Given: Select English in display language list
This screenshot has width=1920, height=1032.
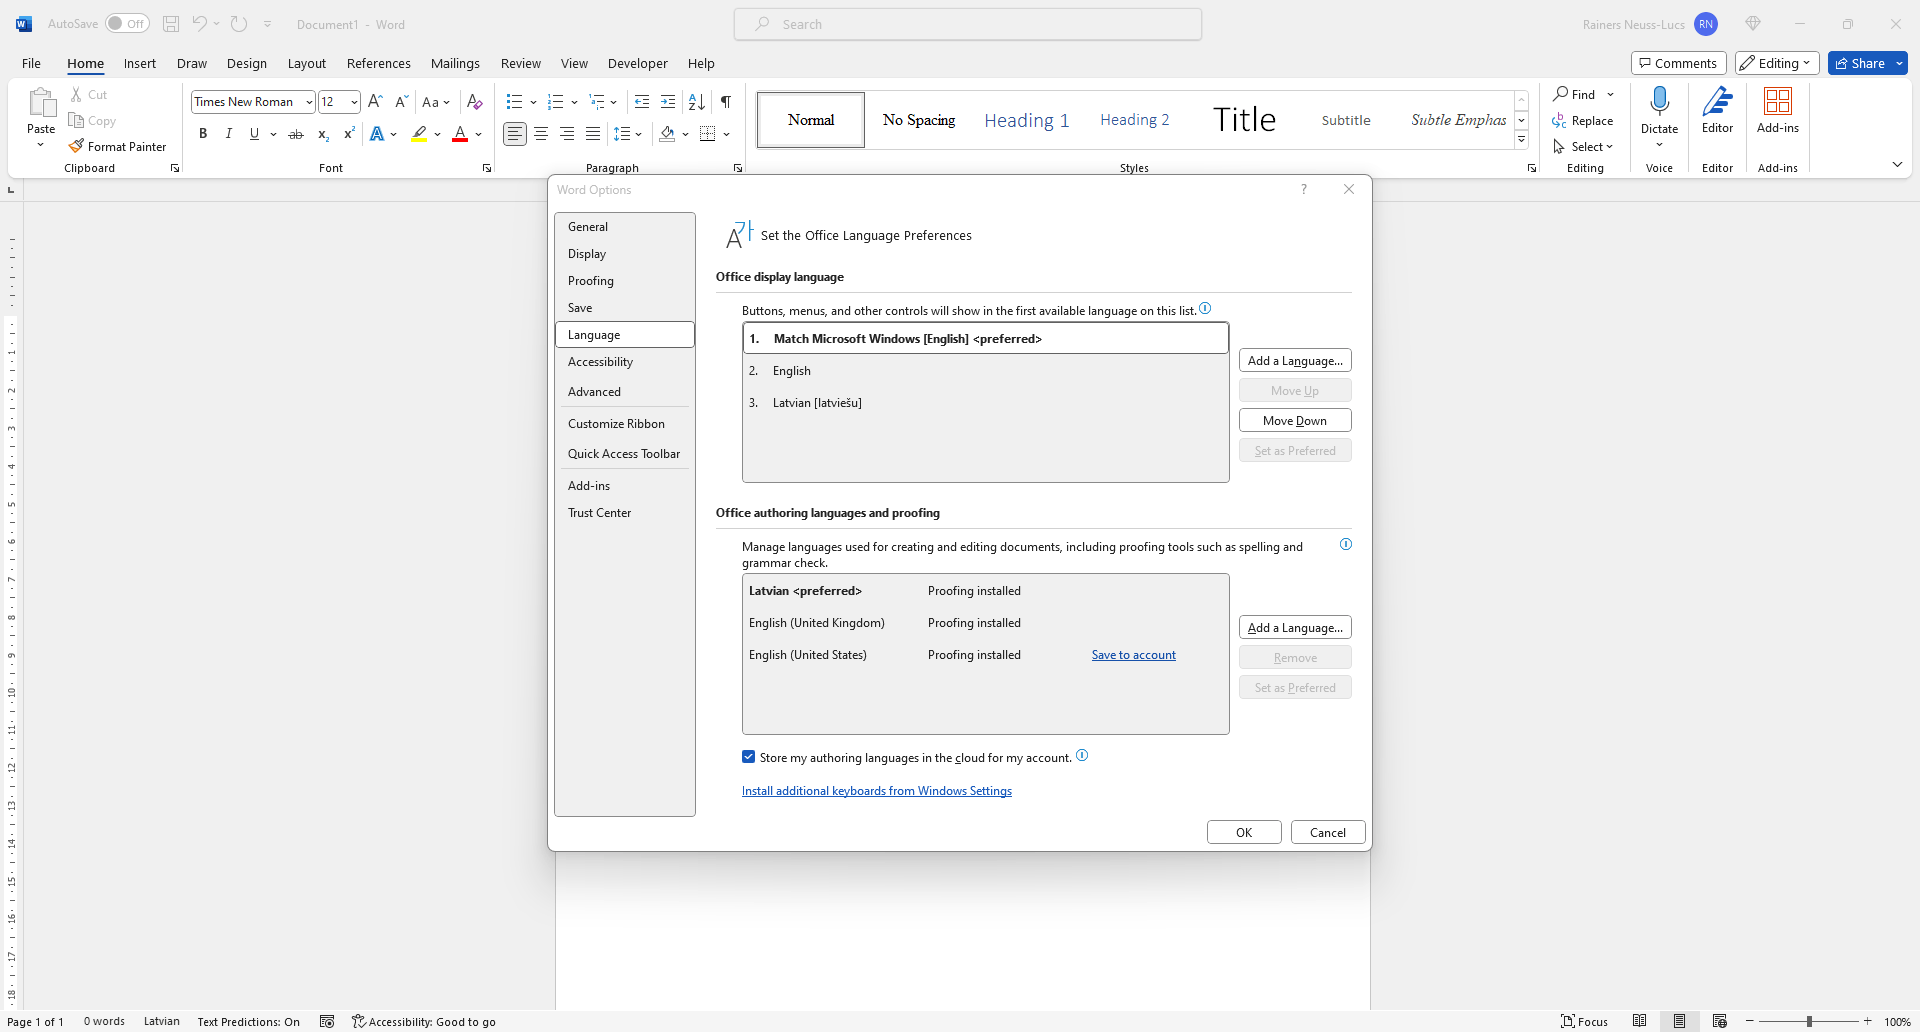Looking at the screenshot, I should [986, 371].
